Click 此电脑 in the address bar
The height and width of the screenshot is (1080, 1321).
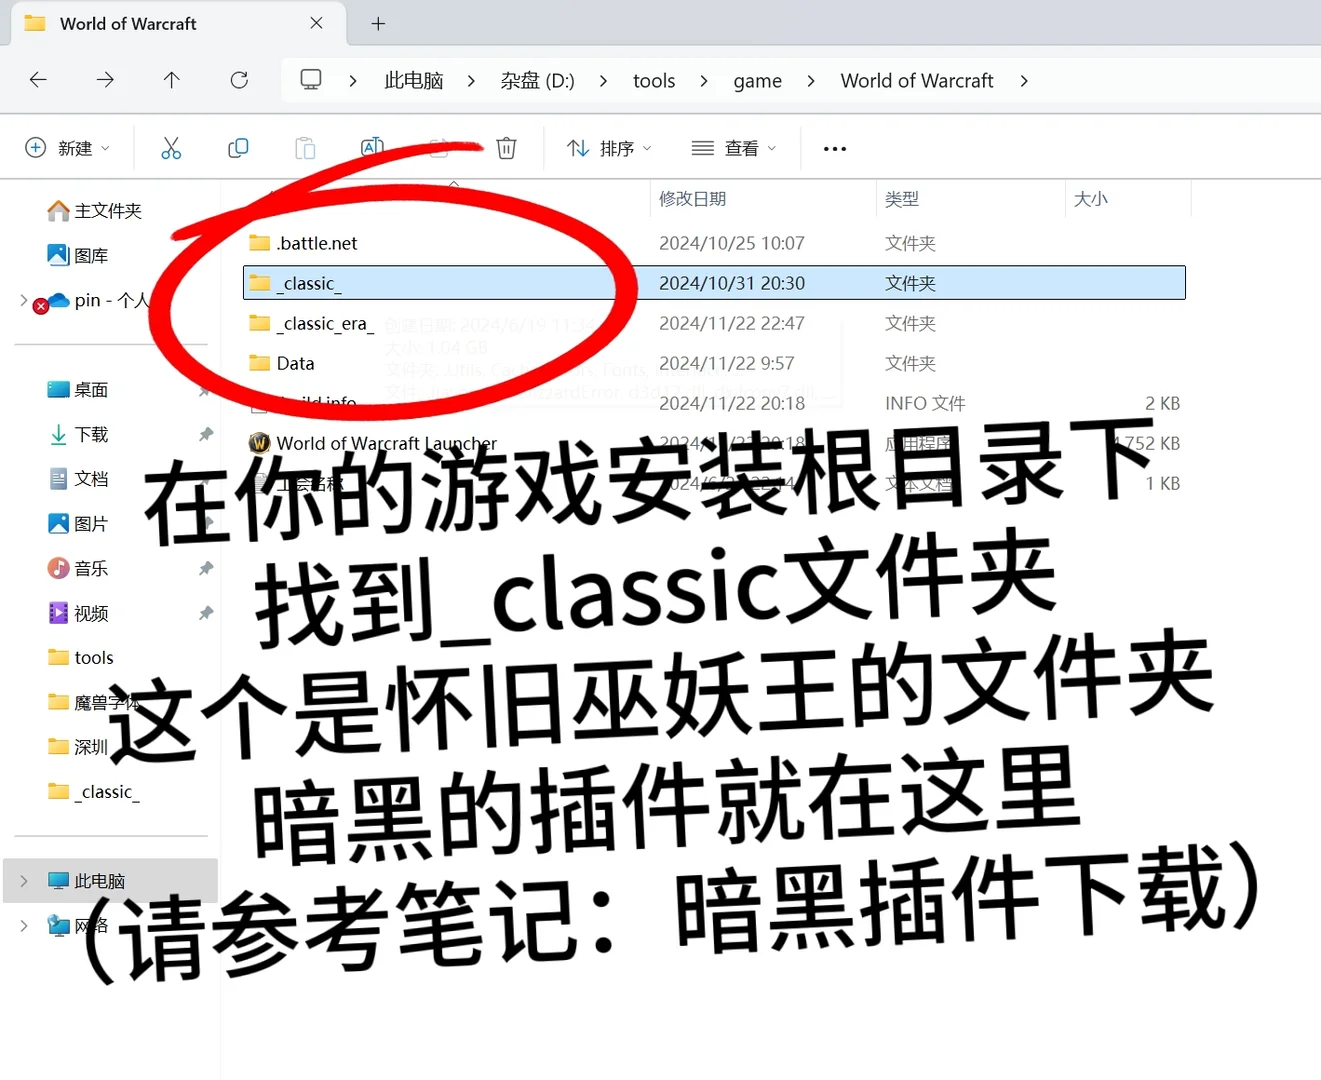tap(414, 81)
